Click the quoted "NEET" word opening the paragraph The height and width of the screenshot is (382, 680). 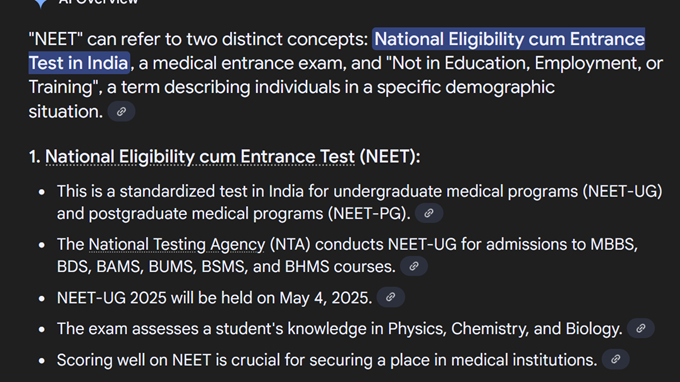[56, 39]
